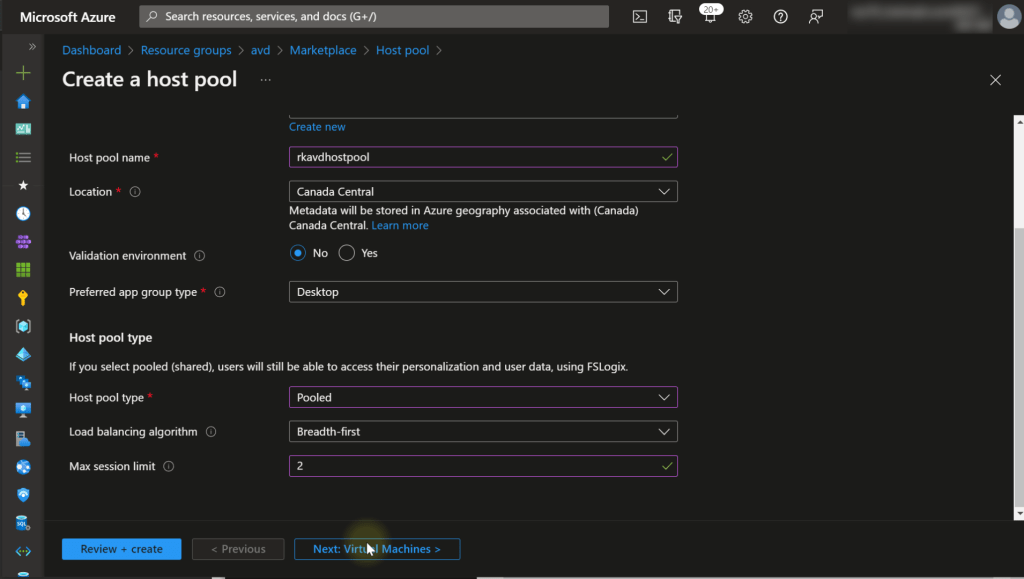Open Favorites star in left sidebar
The image size is (1024, 579).
pos(23,185)
